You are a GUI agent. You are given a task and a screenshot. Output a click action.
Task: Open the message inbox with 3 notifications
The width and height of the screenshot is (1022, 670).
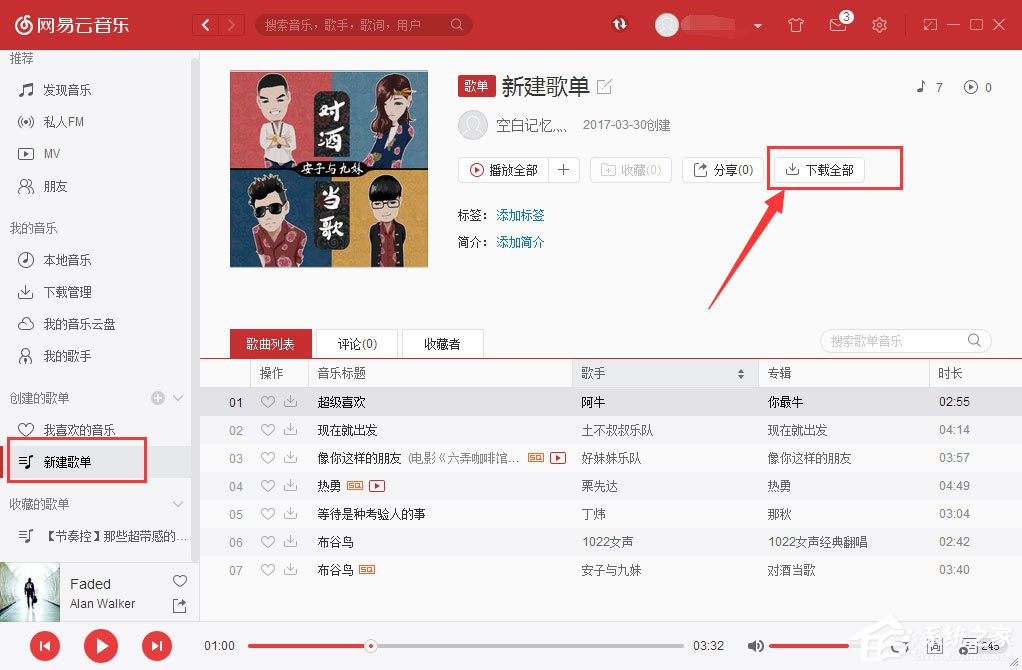[x=838, y=25]
